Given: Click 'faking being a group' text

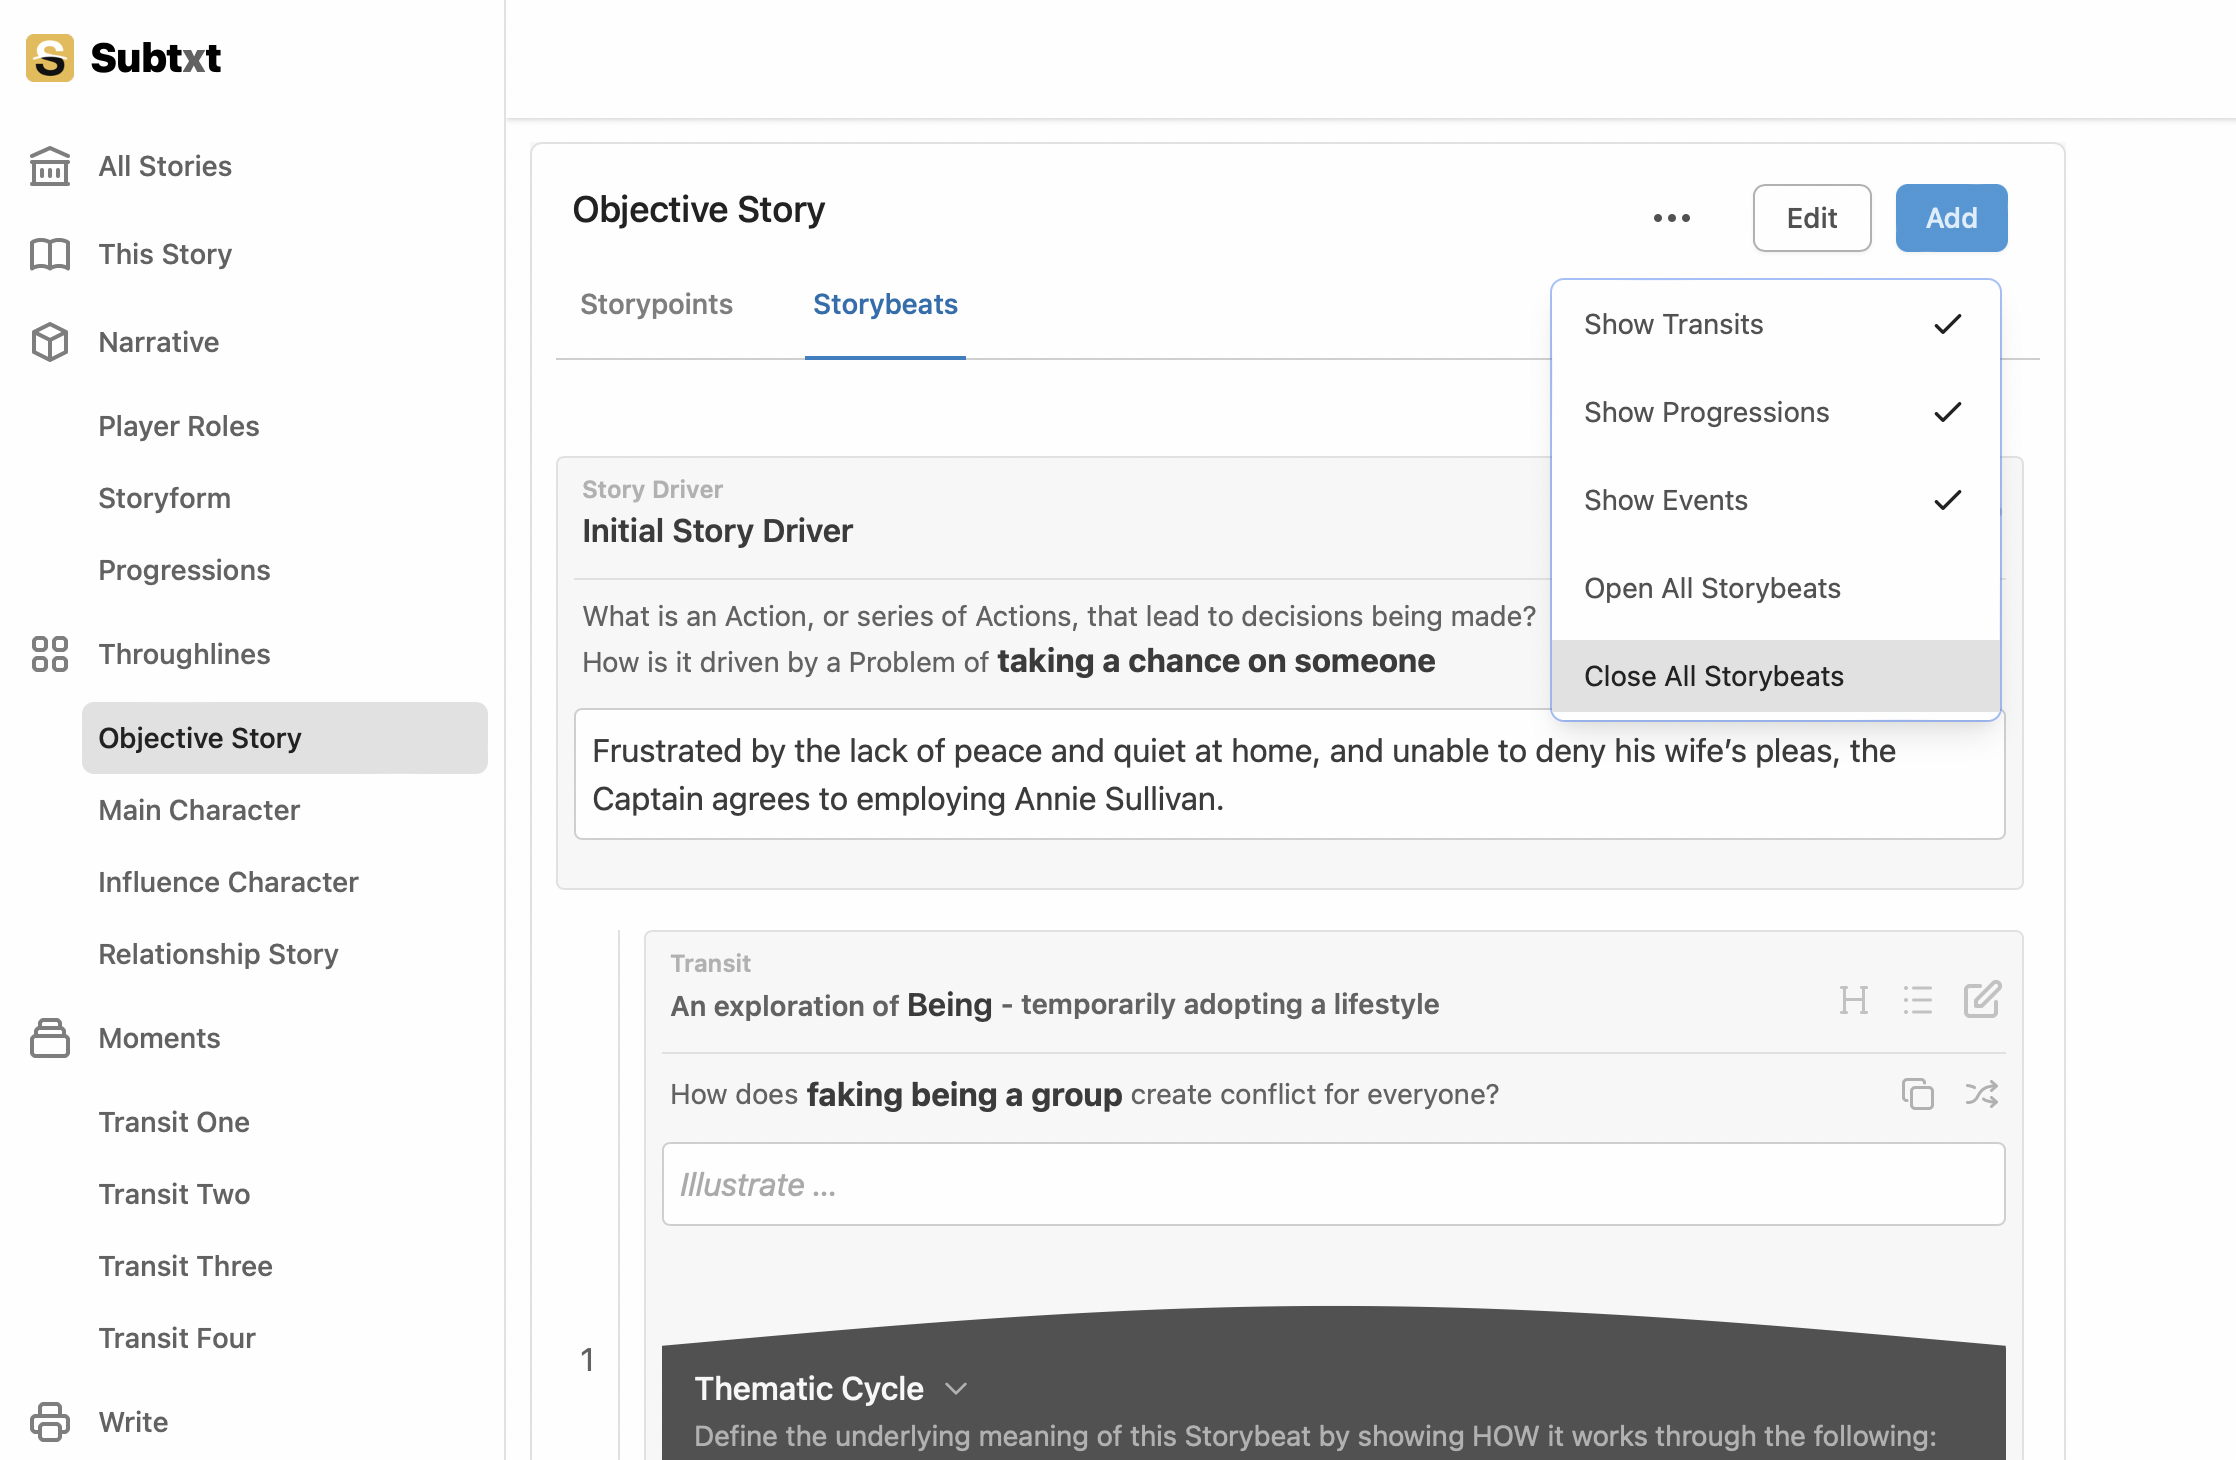Looking at the screenshot, I should coord(964,1095).
